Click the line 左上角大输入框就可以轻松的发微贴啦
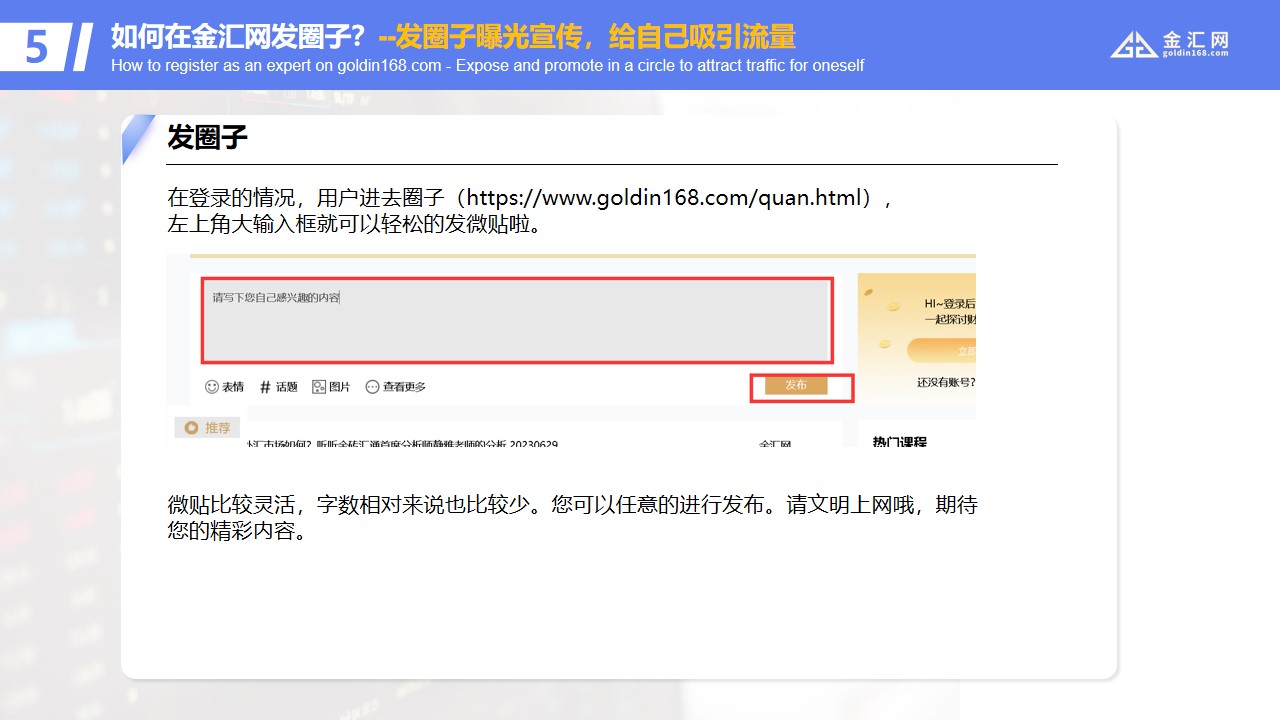 pyautogui.click(x=355, y=224)
